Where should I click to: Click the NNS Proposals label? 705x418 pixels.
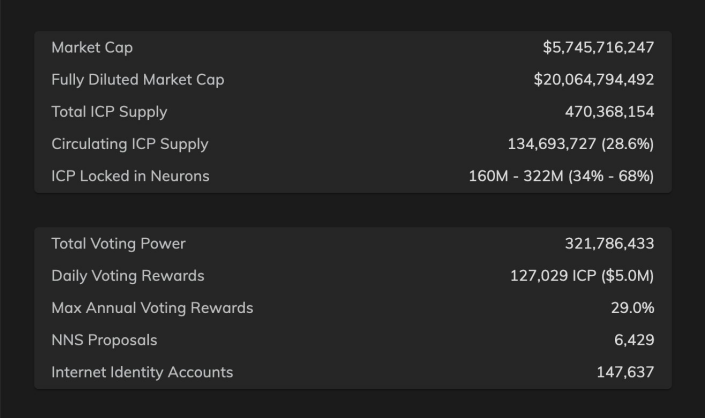click(104, 340)
